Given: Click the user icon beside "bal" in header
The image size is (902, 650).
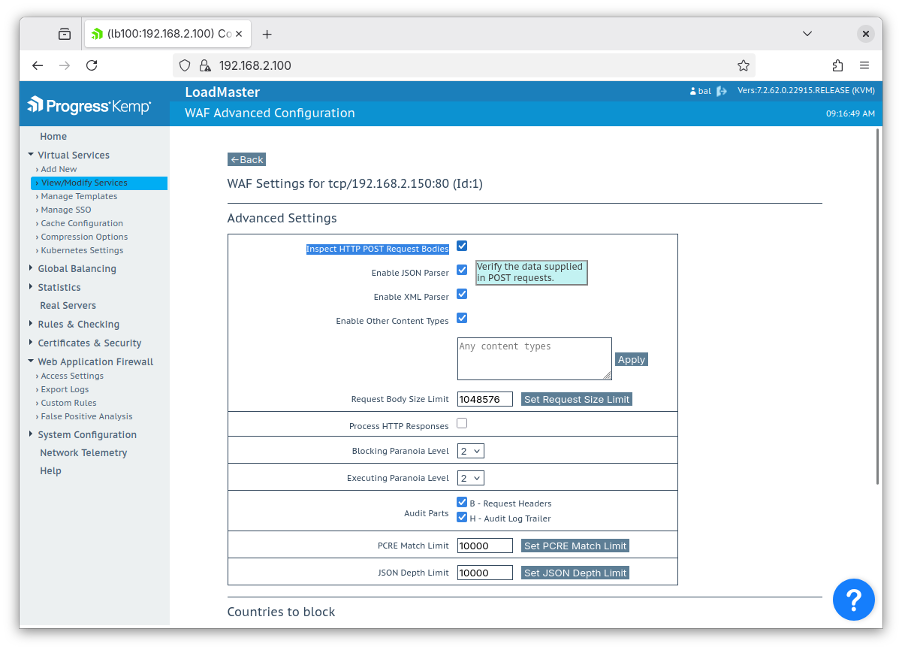Looking at the screenshot, I should pos(693,91).
